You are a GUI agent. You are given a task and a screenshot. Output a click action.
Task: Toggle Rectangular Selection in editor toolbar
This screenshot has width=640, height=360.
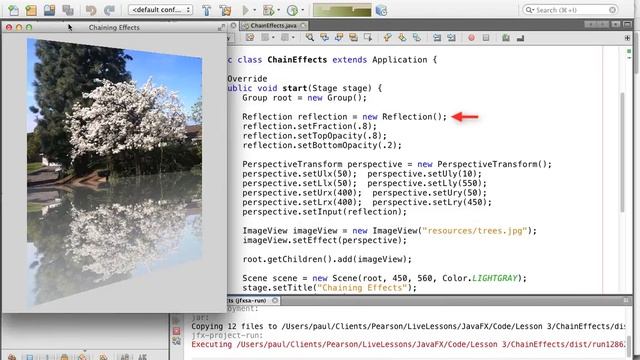click(368, 38)
